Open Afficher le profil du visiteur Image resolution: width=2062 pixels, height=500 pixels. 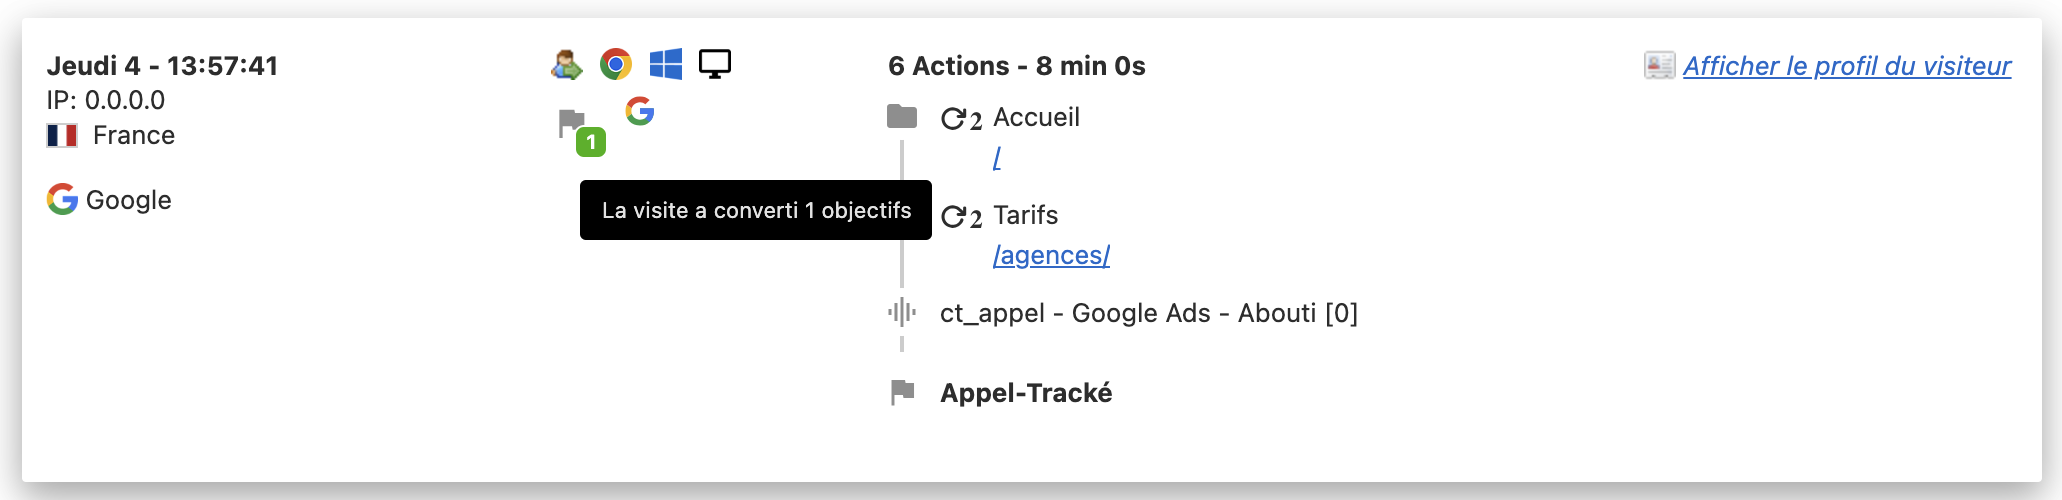[x=1847, y=66]
